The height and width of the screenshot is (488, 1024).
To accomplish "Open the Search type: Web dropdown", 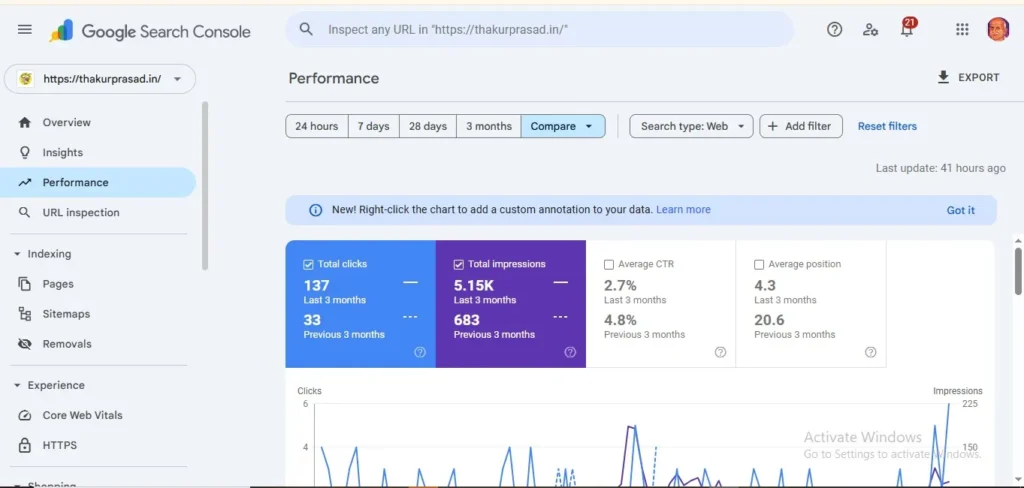I will tap(691, 126).
